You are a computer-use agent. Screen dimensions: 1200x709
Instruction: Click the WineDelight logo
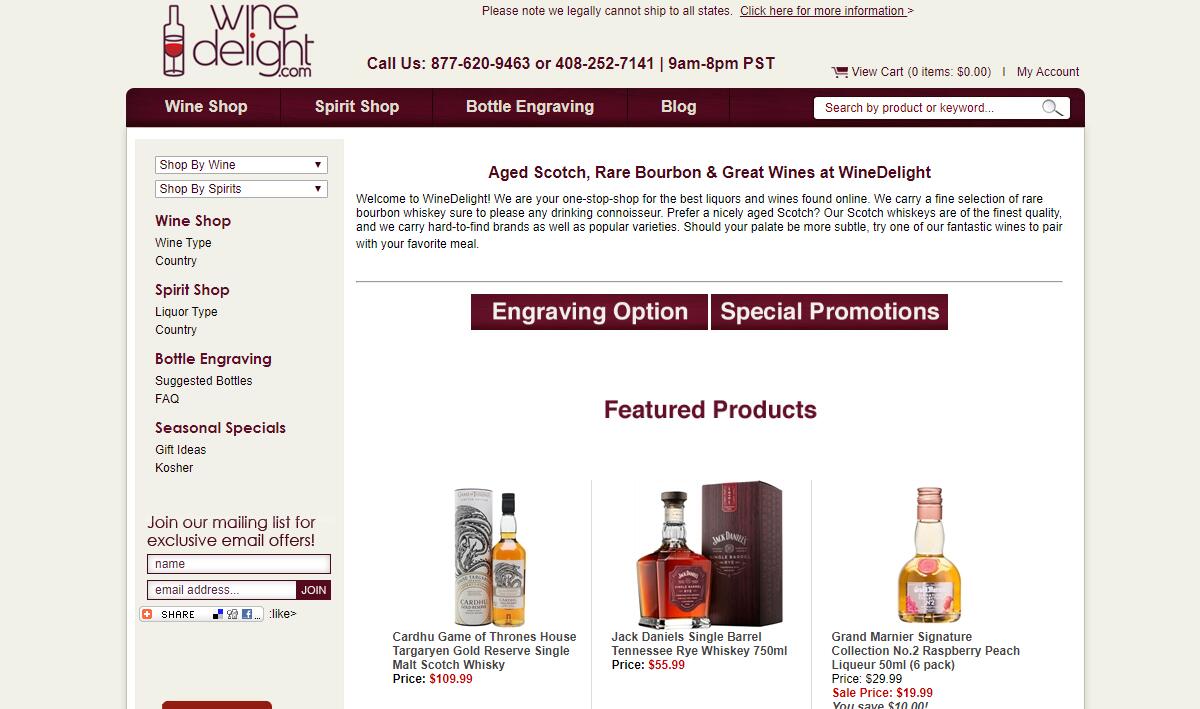coord(238,40)
